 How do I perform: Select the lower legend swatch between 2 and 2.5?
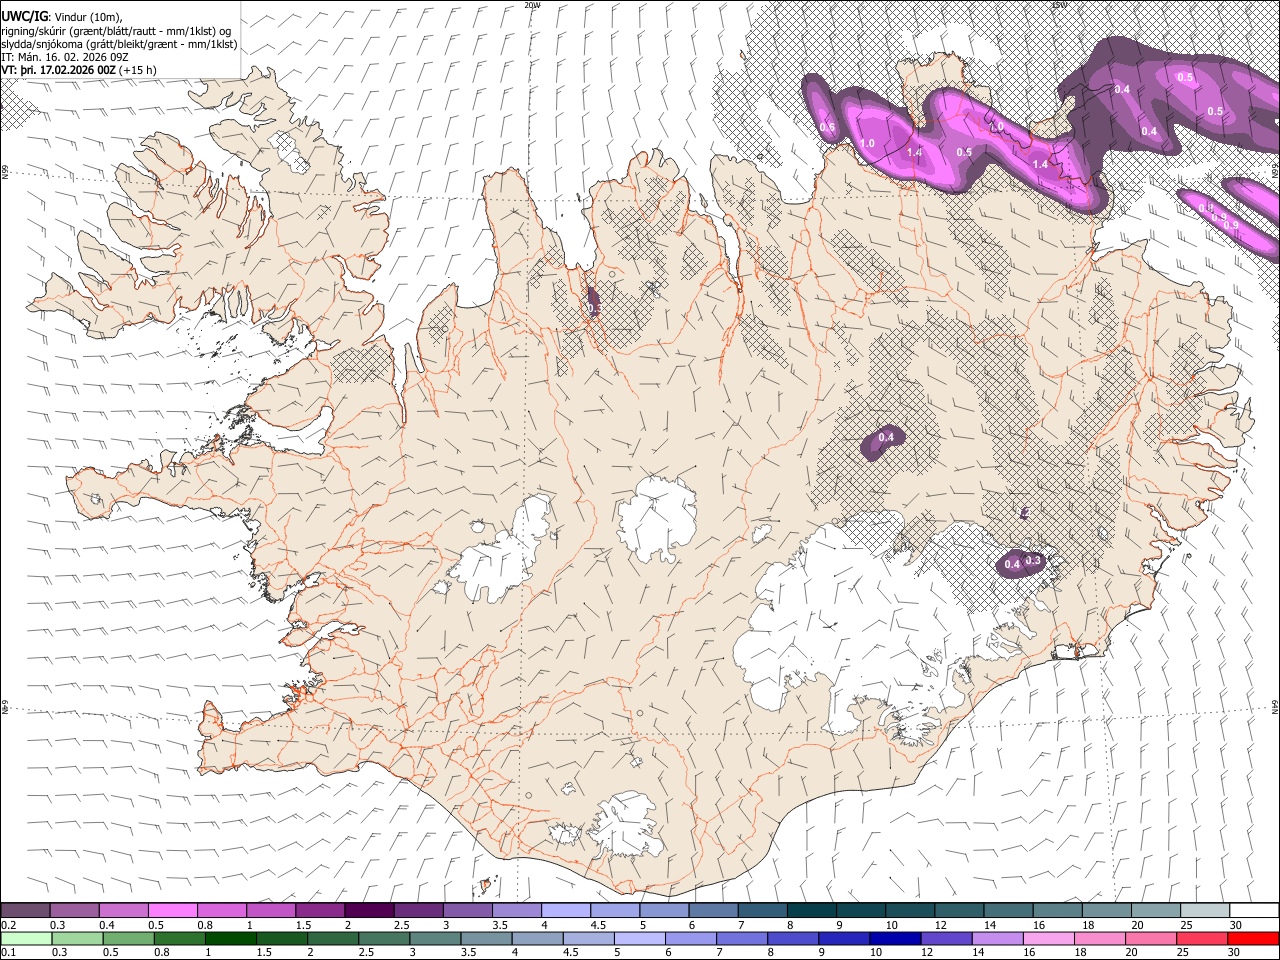coord(333,938)
